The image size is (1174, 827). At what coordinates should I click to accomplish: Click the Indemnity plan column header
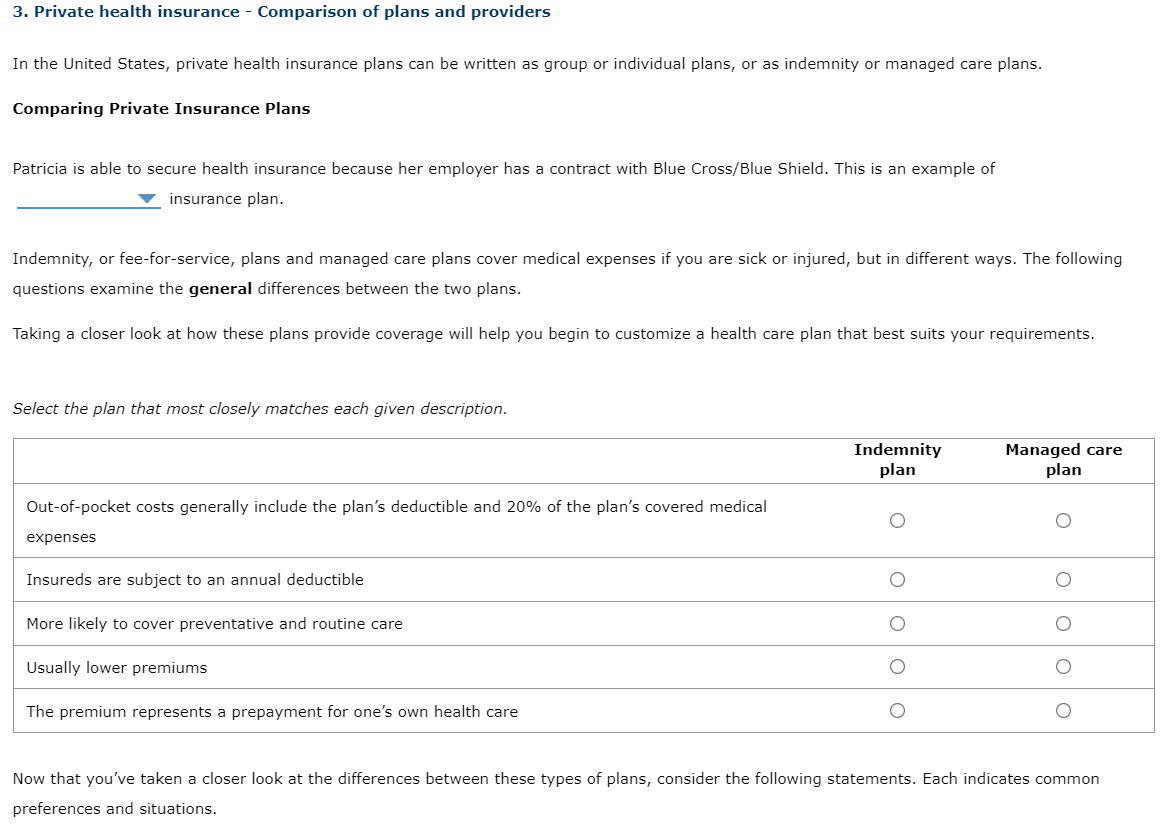coord(897,459)
